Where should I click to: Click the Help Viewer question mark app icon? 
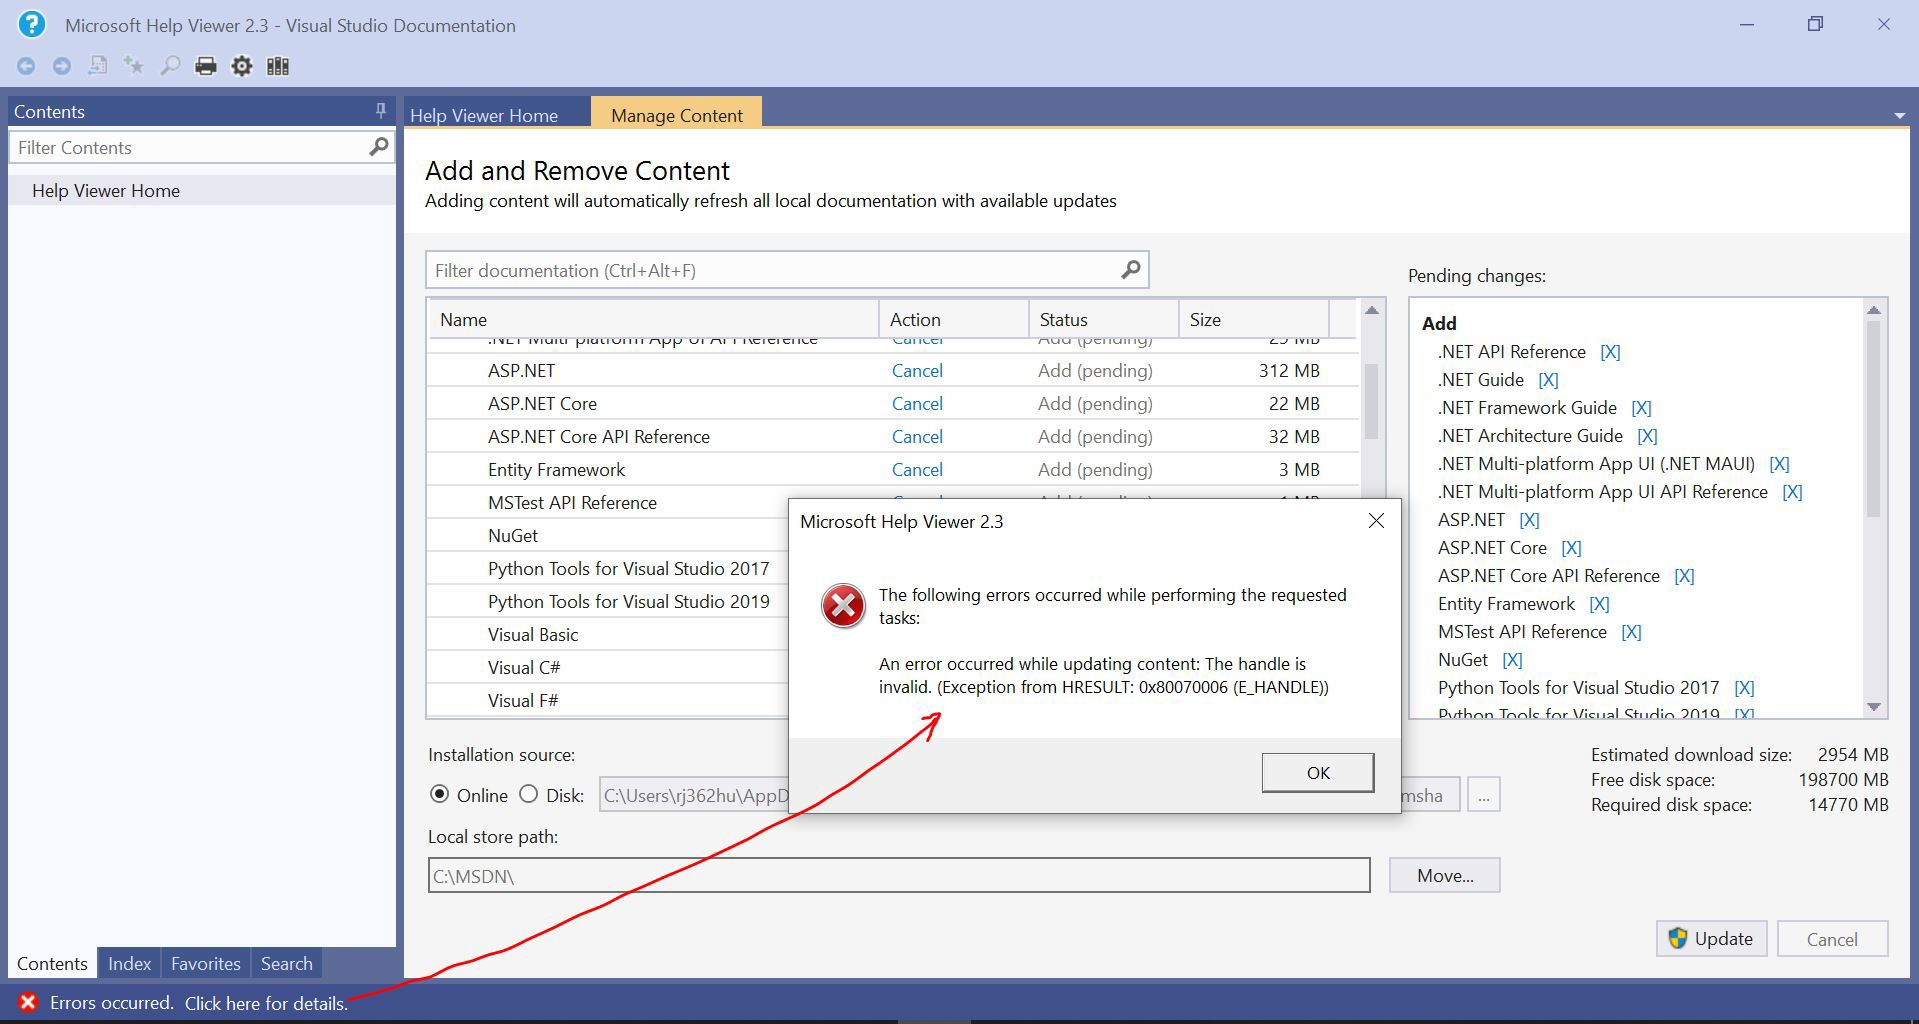31,24
